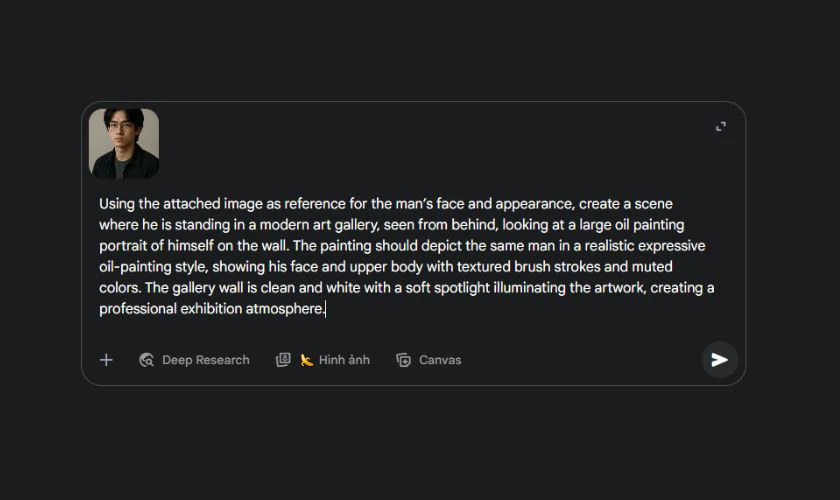This screenshot has width=840, height=500.
Task: Expand the prompt box to full screen
Action: click(x=720, y=127)
